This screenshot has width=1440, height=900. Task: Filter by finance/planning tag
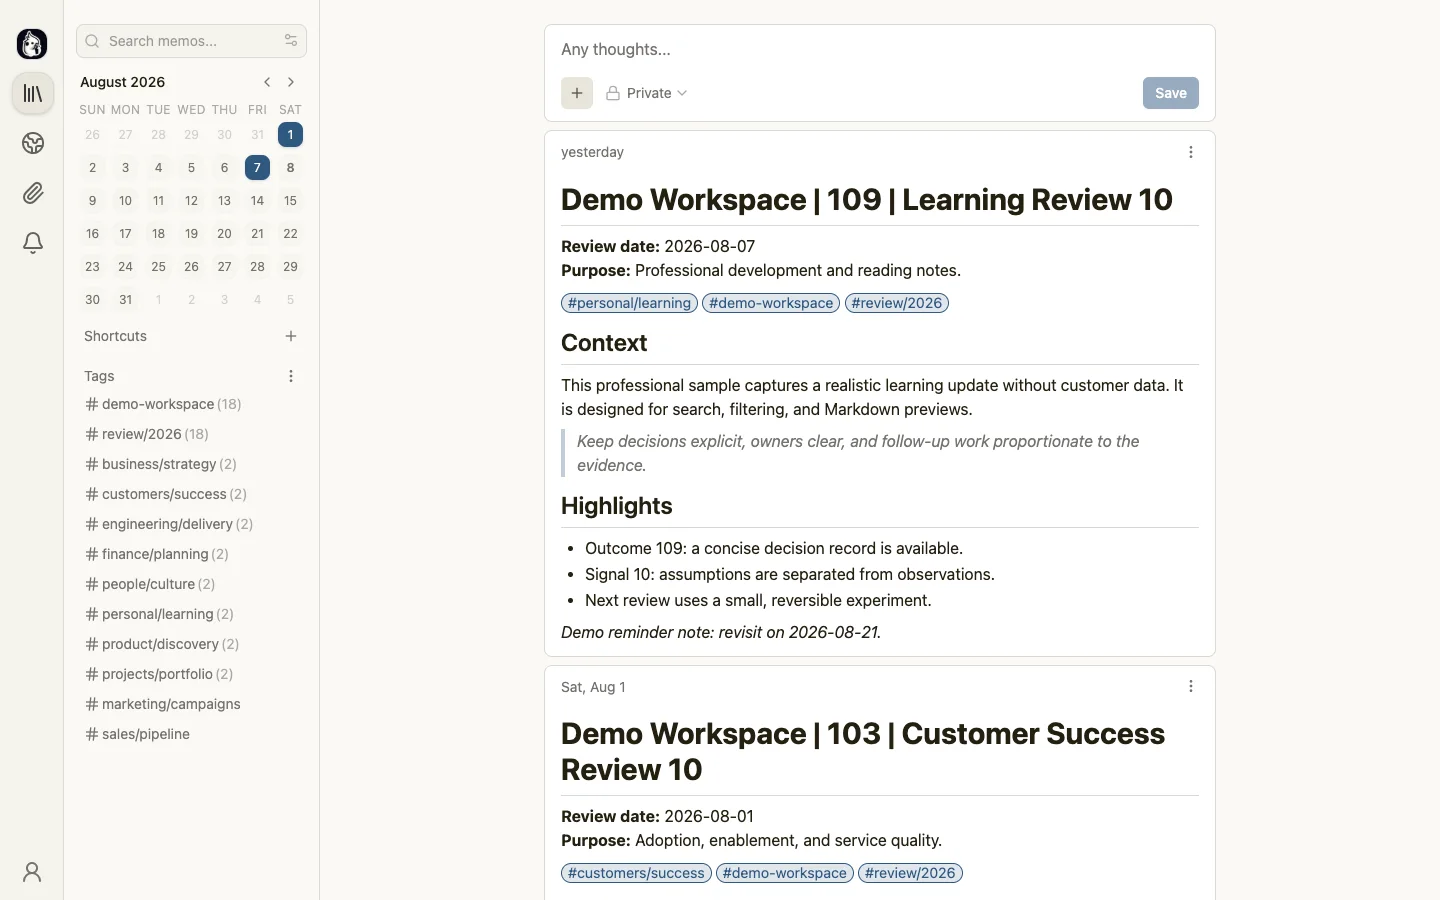coord(157,554)
